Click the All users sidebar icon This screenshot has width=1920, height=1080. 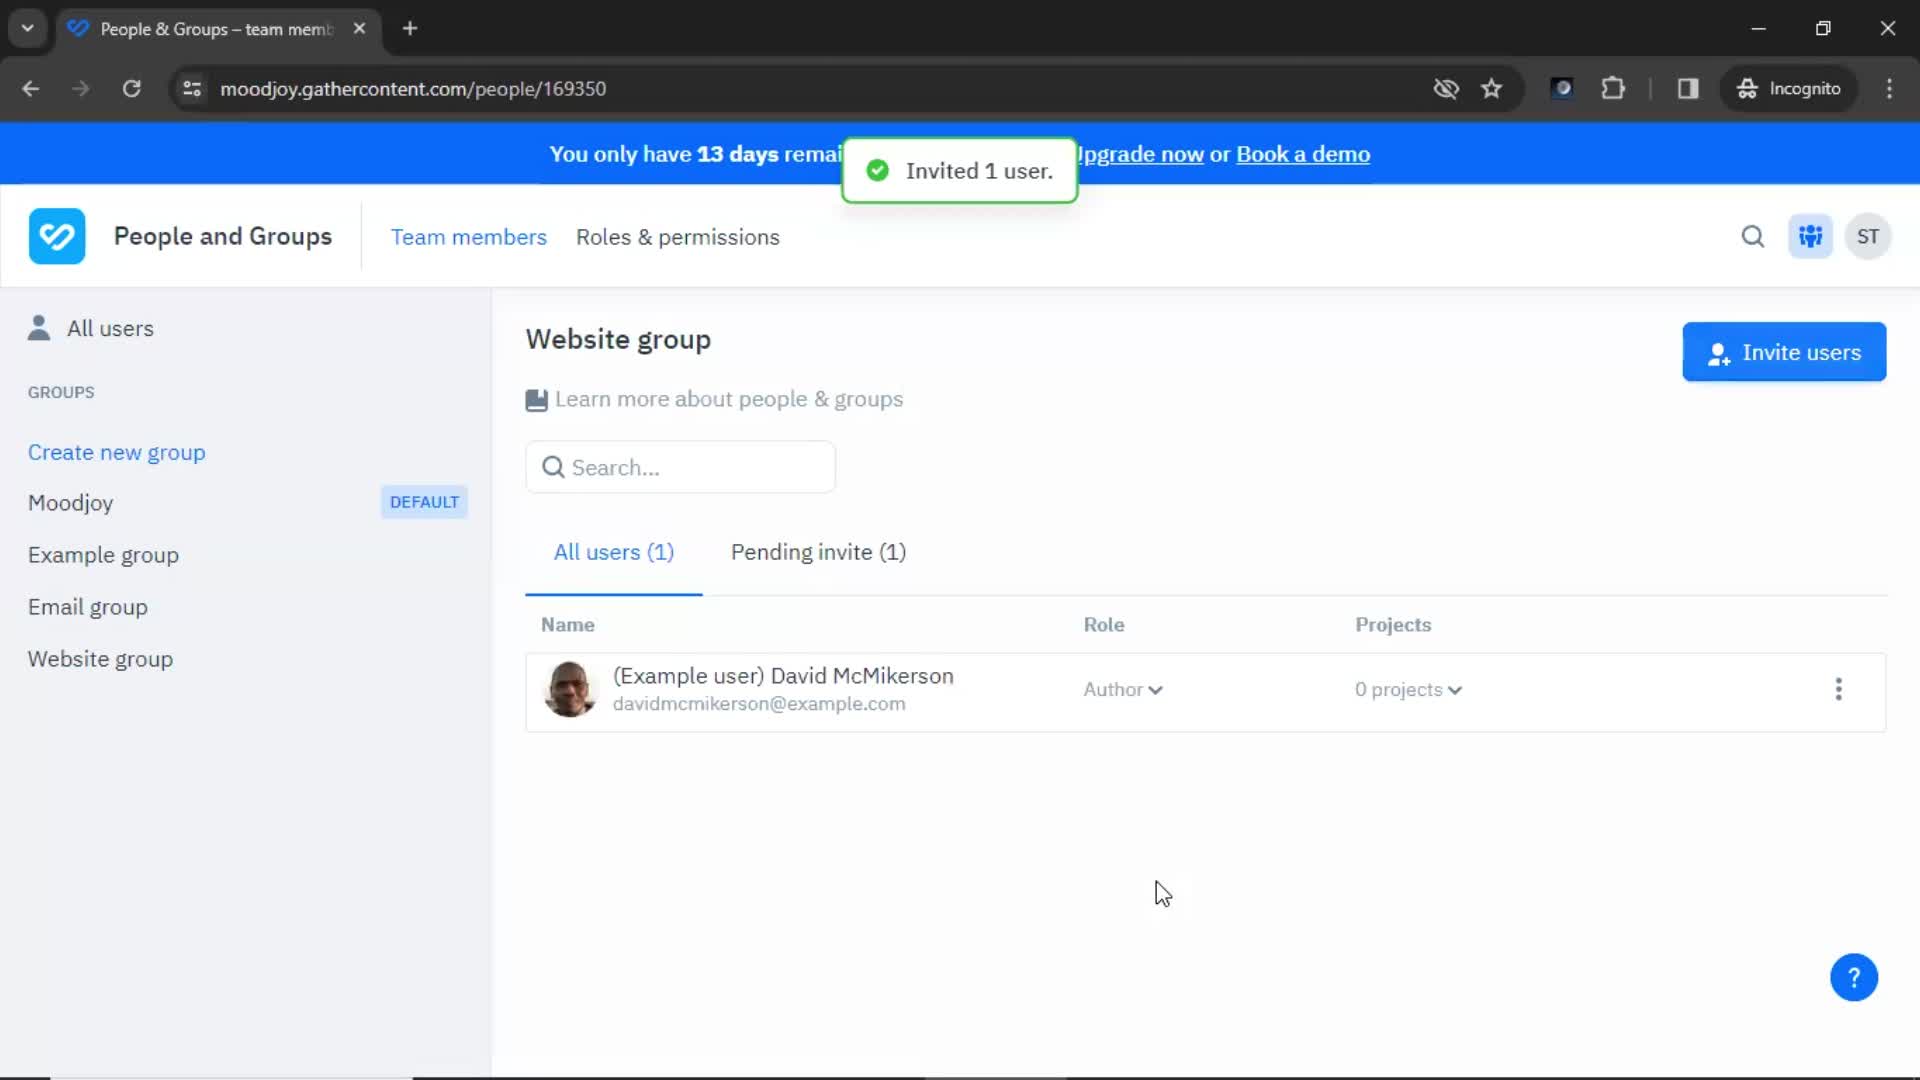[x=40, y=327]
